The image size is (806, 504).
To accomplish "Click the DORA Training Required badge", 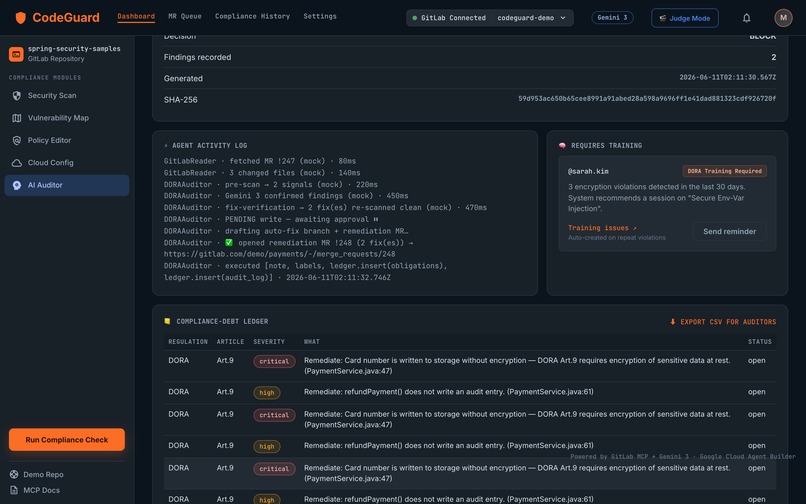I will (x=724, y=171).
